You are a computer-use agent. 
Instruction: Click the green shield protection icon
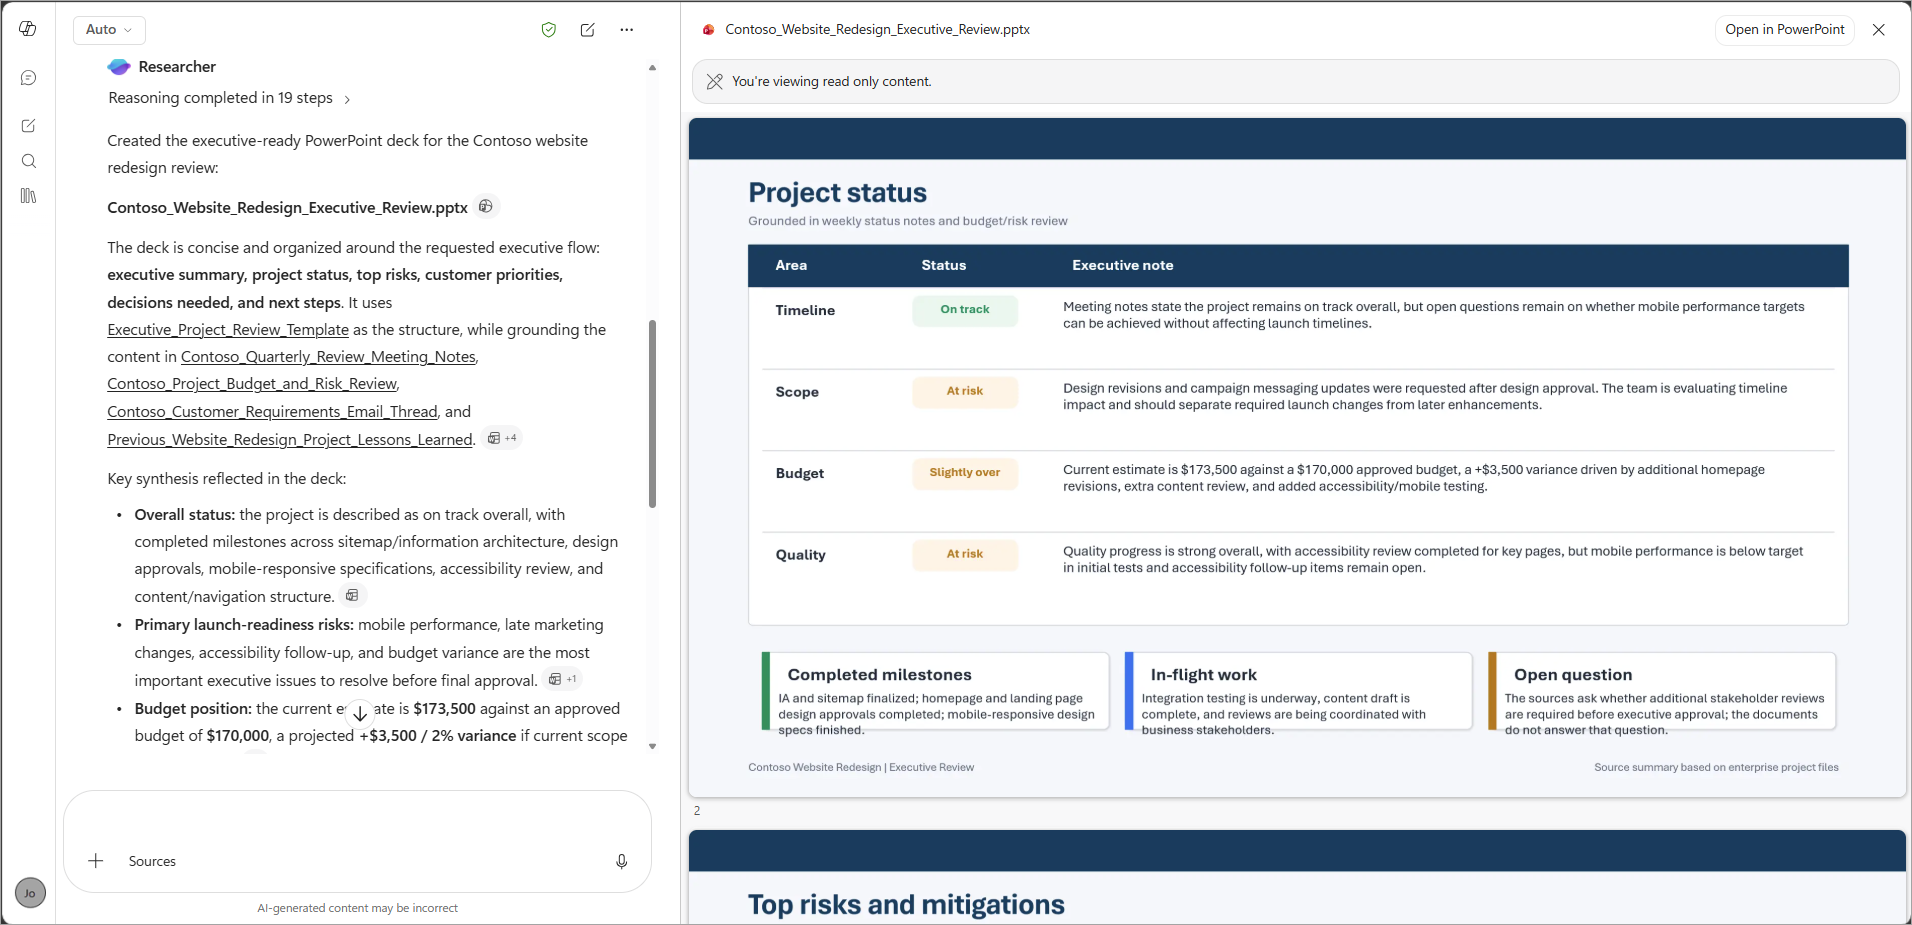[x=548, y=30]
